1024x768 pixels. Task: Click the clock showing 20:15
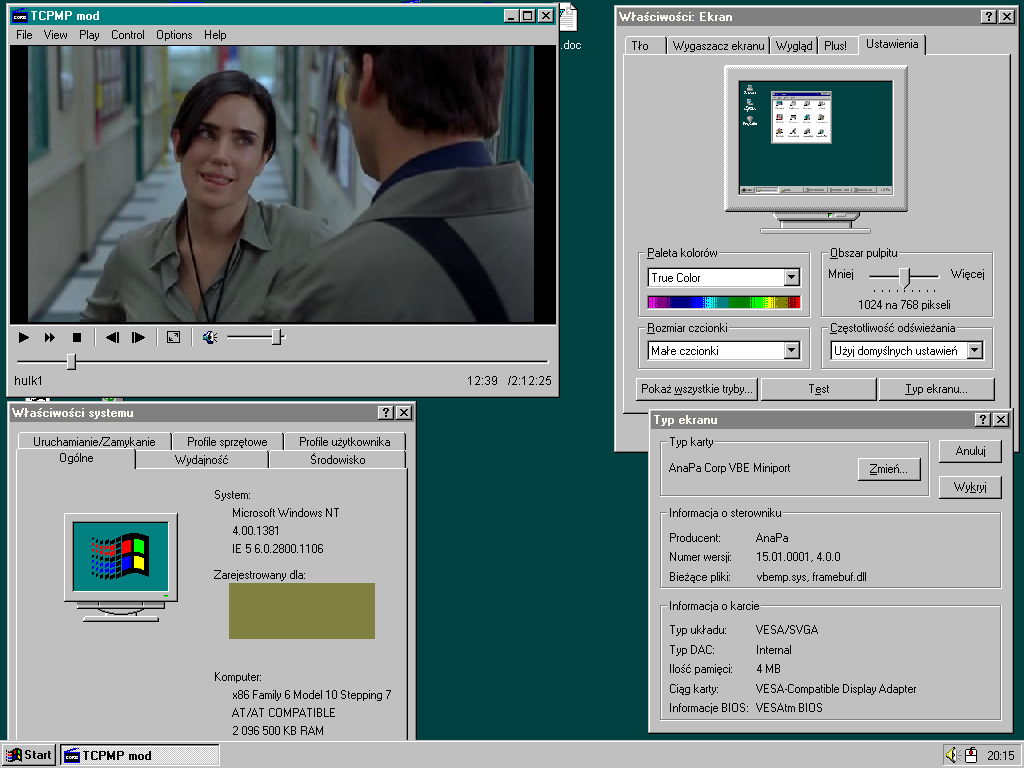[x=1000, y=756]
